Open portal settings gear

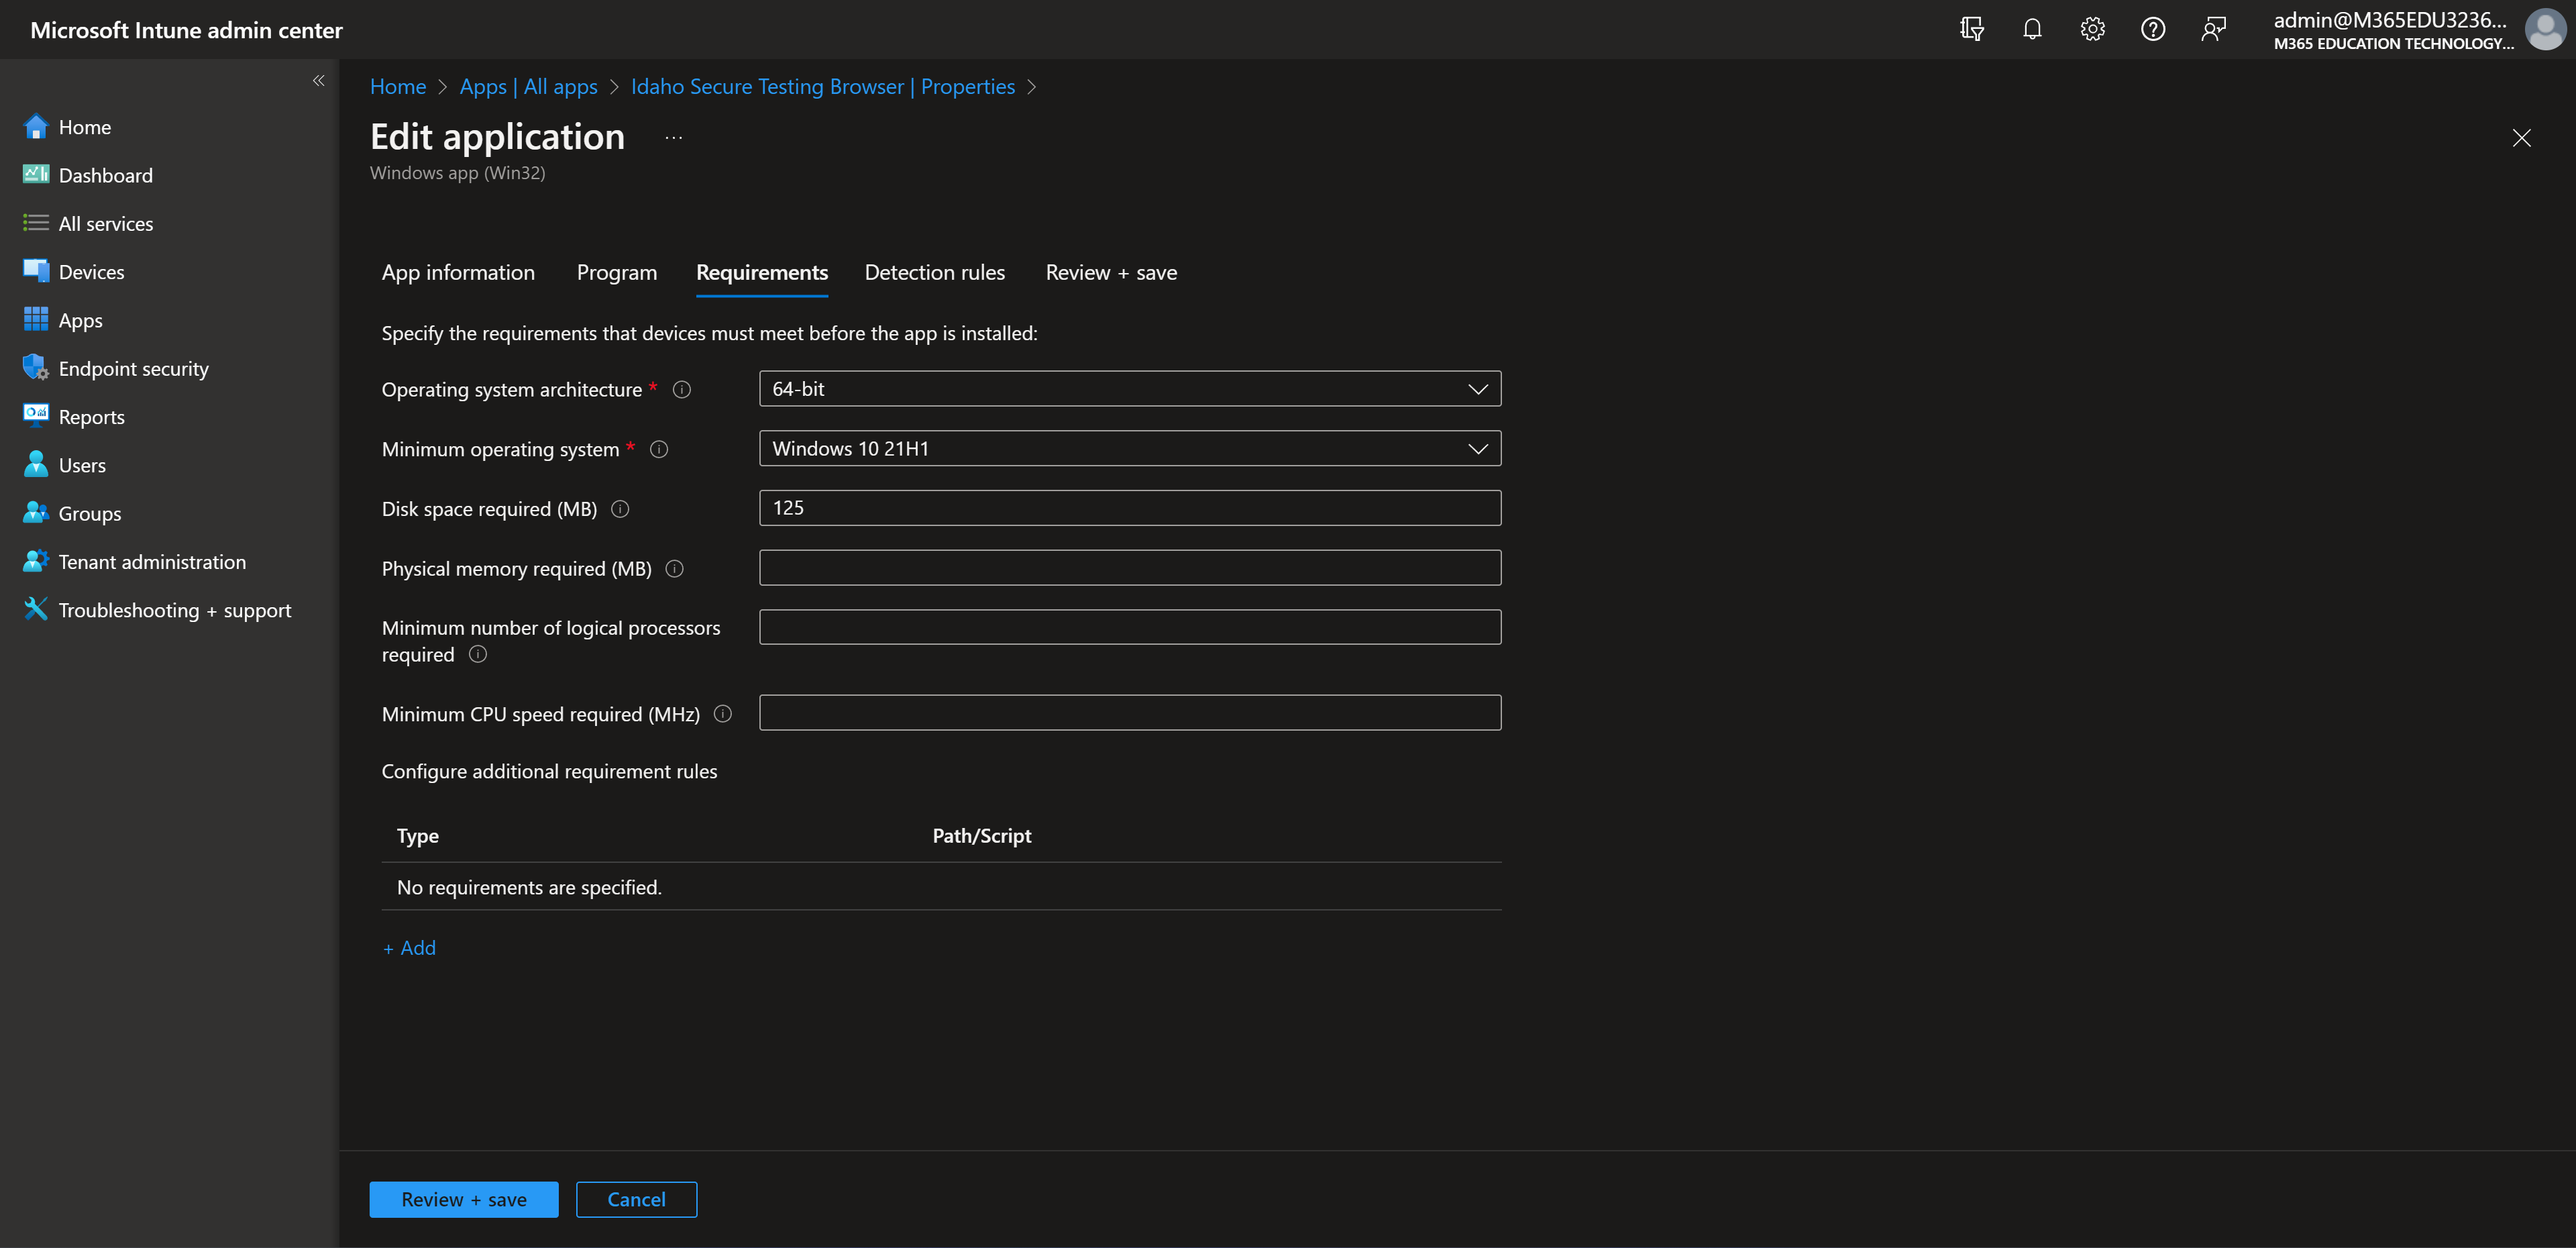pyautogui.click(x=2092, y=29)
